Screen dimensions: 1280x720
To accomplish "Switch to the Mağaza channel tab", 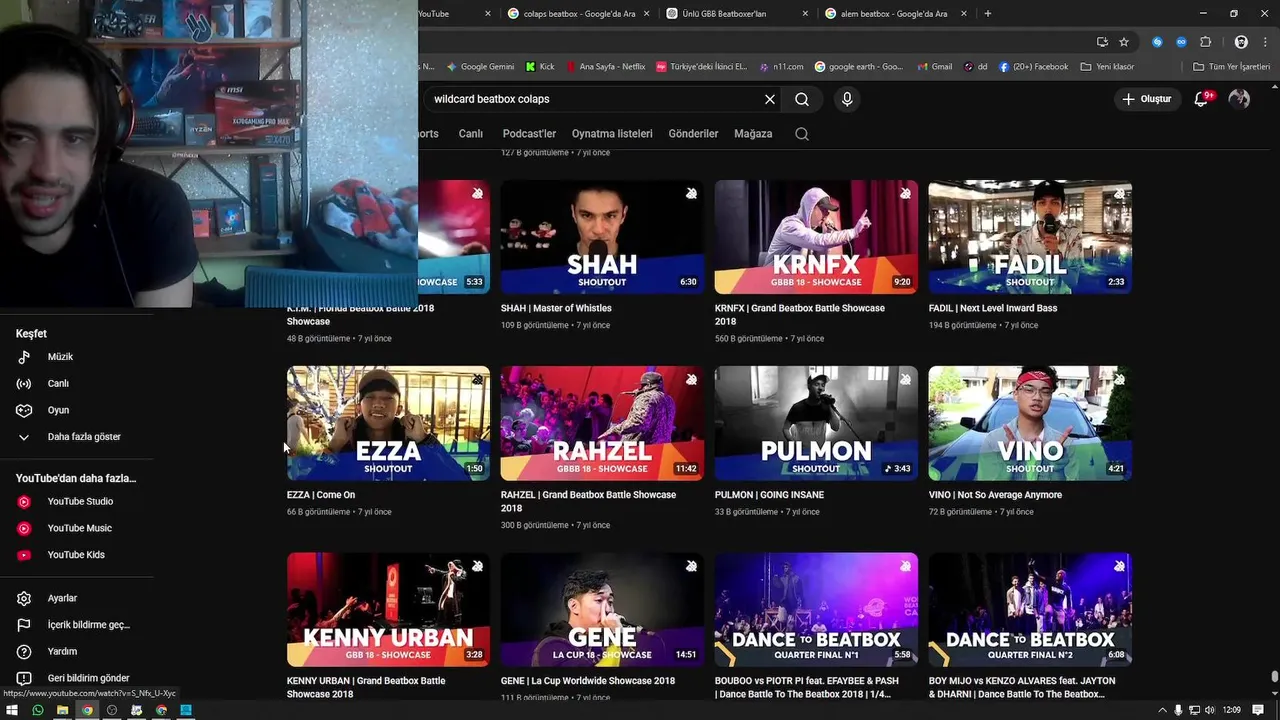I will 753,134.
